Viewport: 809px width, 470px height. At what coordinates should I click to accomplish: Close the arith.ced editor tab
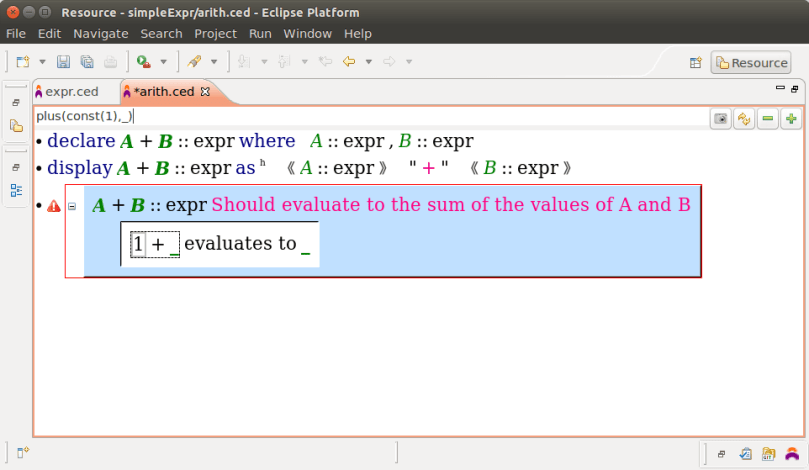[x=206, y=92]
